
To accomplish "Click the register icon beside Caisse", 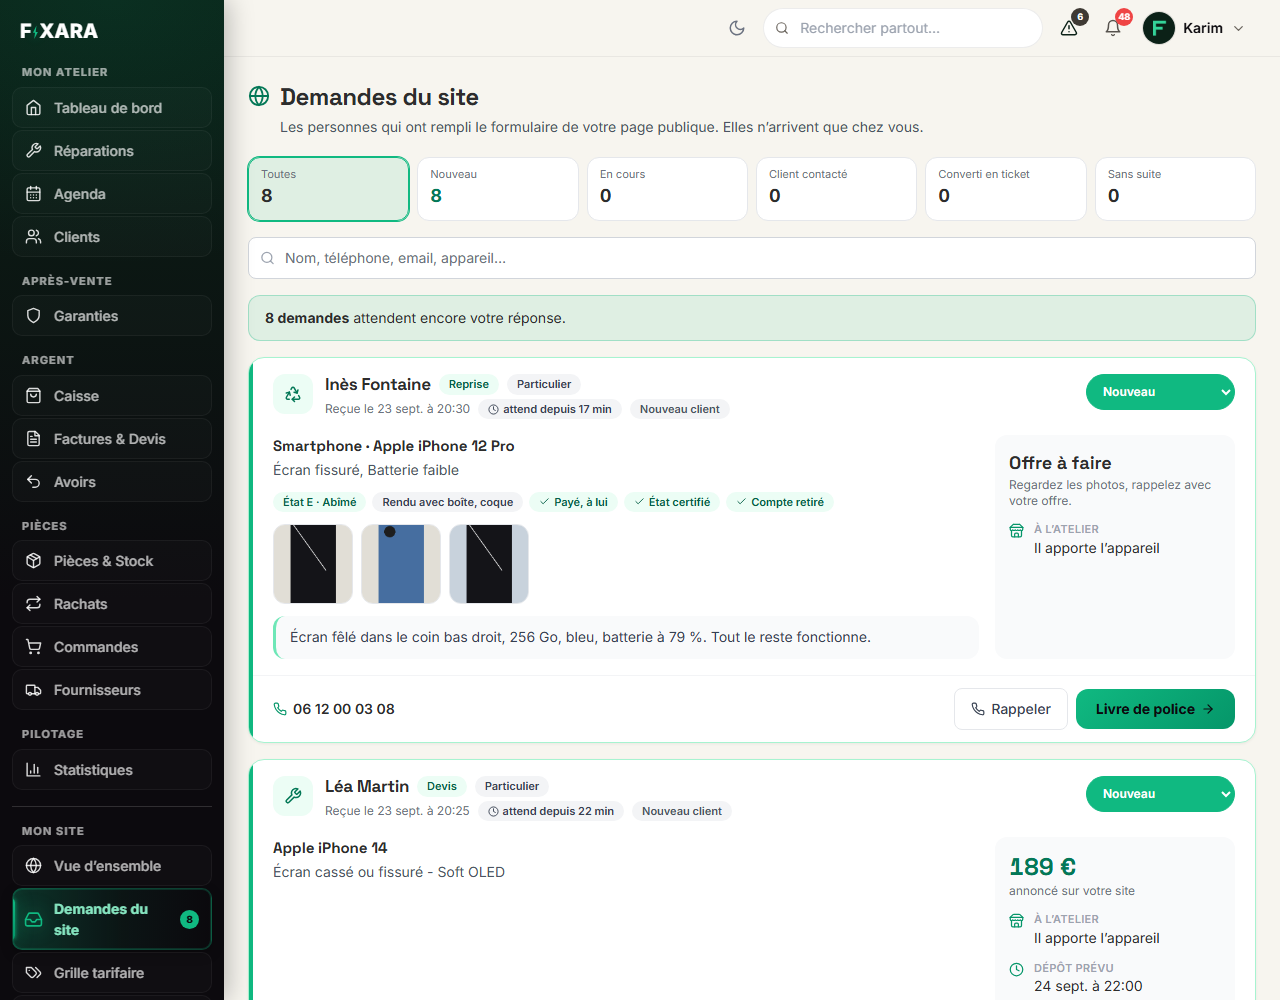I will pyautogui.click(x=34, y=396).
